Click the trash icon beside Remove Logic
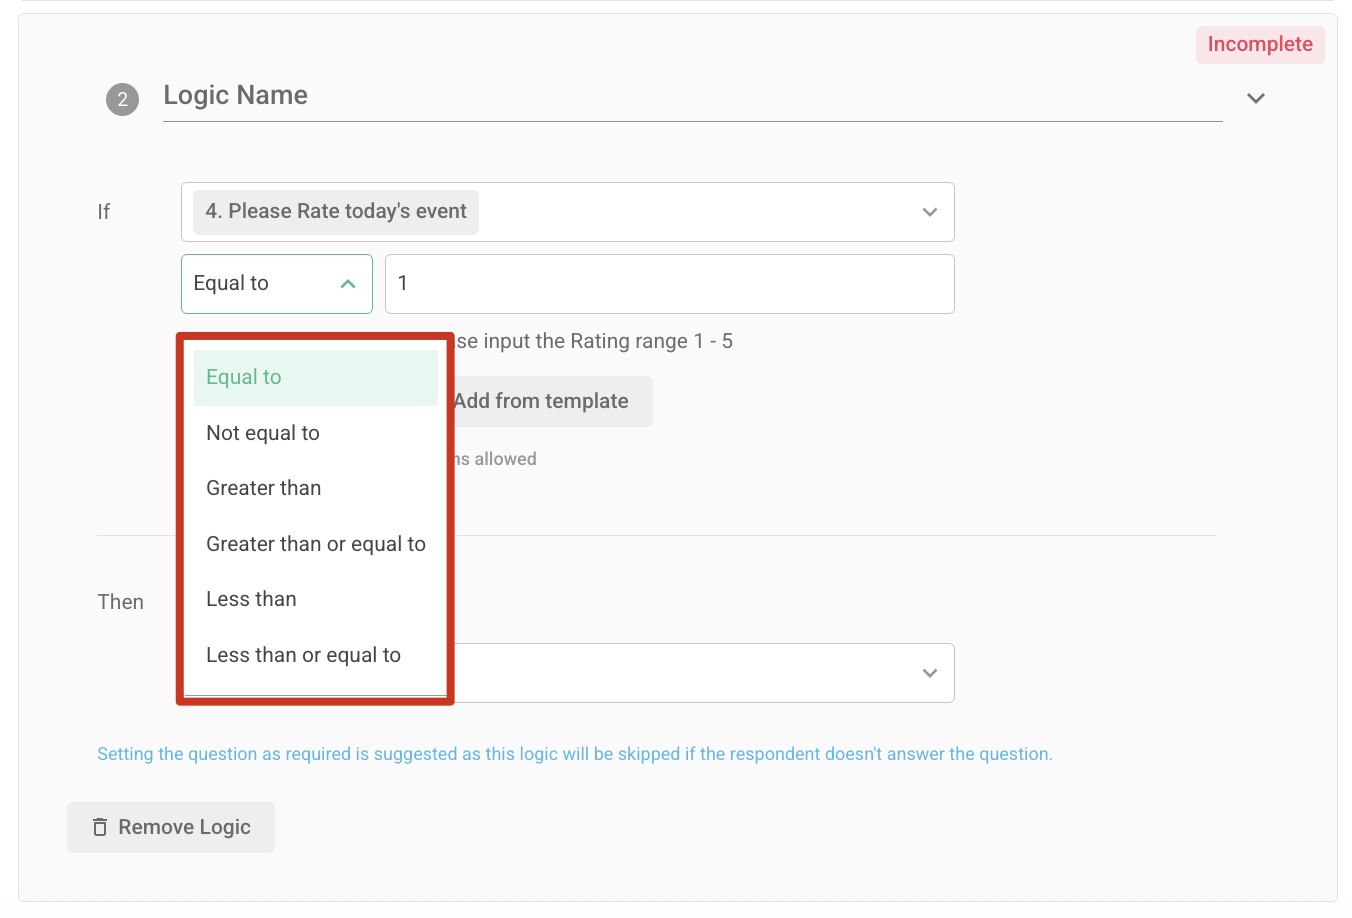 pos(100,827)
